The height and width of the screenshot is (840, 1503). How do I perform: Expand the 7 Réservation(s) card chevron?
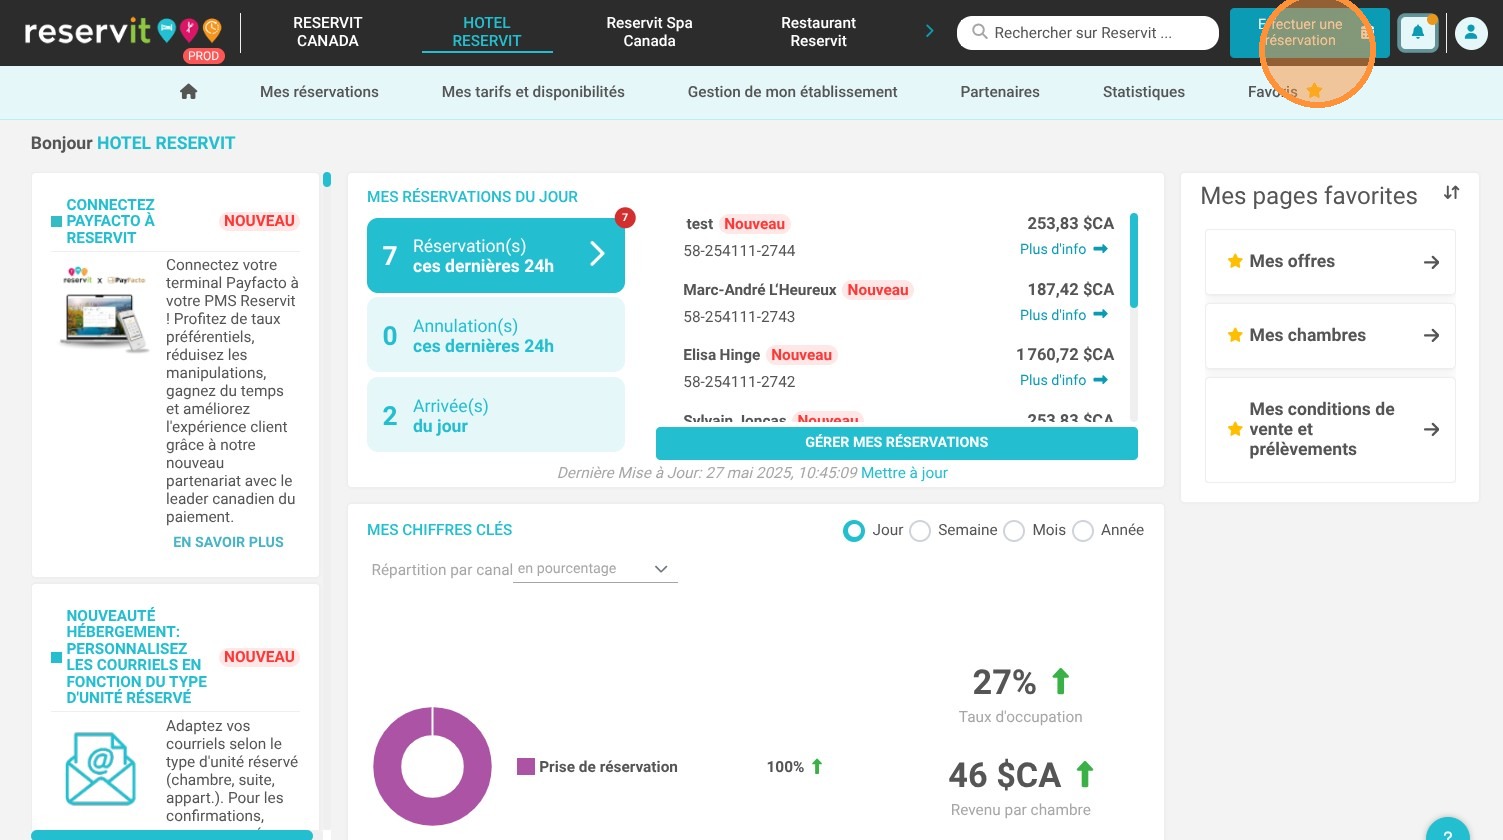(x=597, y=254)
